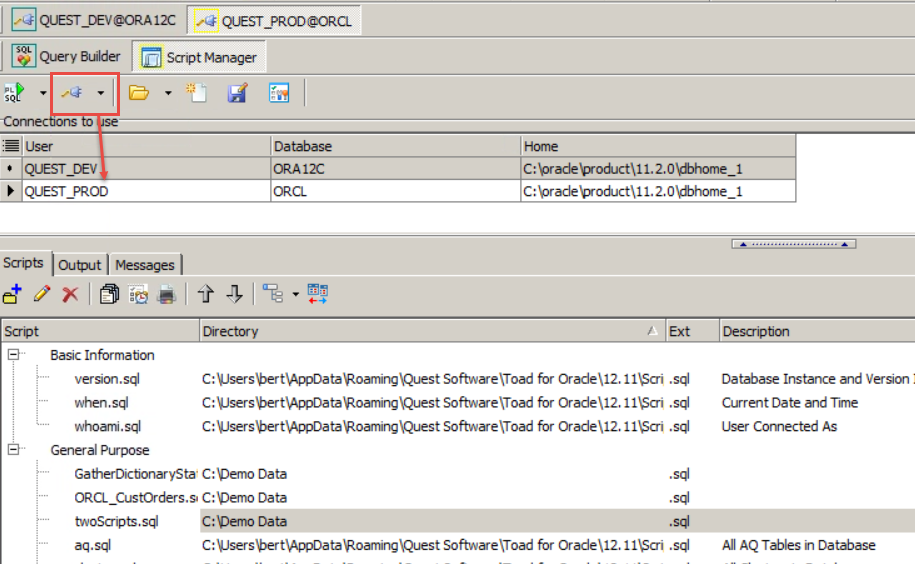Click the Description column header
The height and width of the screenshot is (564, 915).
pyautogui.click(x=817, y=331)
